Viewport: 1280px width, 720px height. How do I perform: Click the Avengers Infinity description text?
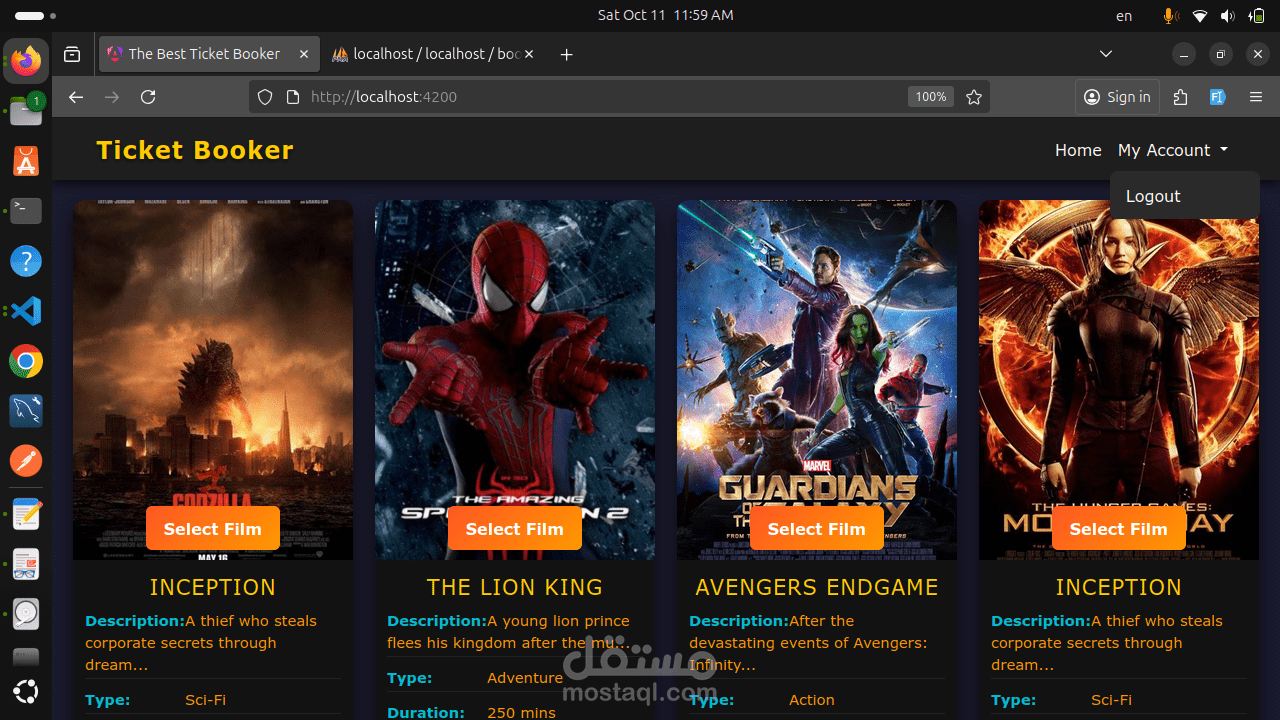808,643
